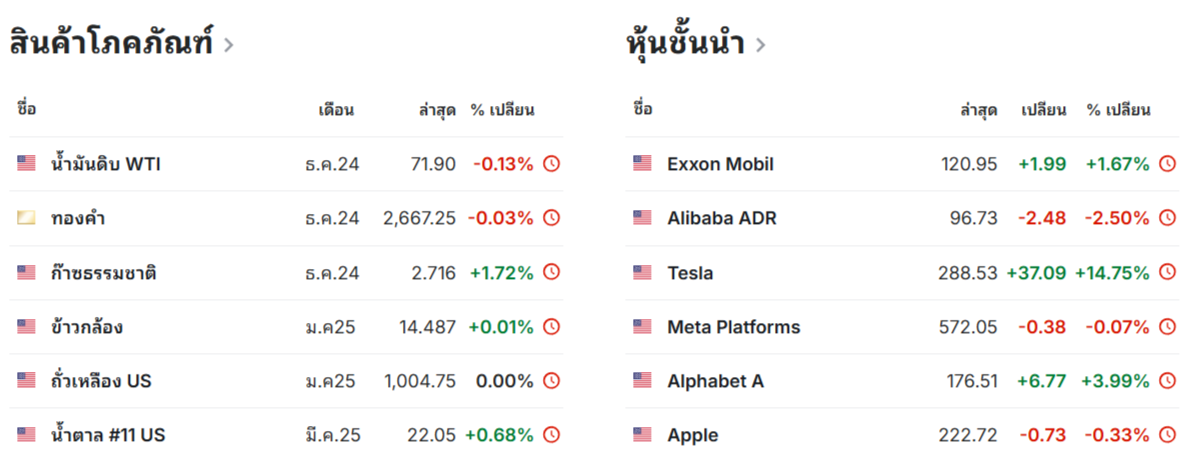
Task: Open the ถั่วเหลือง US commodity link
Action: click(101, 380)
